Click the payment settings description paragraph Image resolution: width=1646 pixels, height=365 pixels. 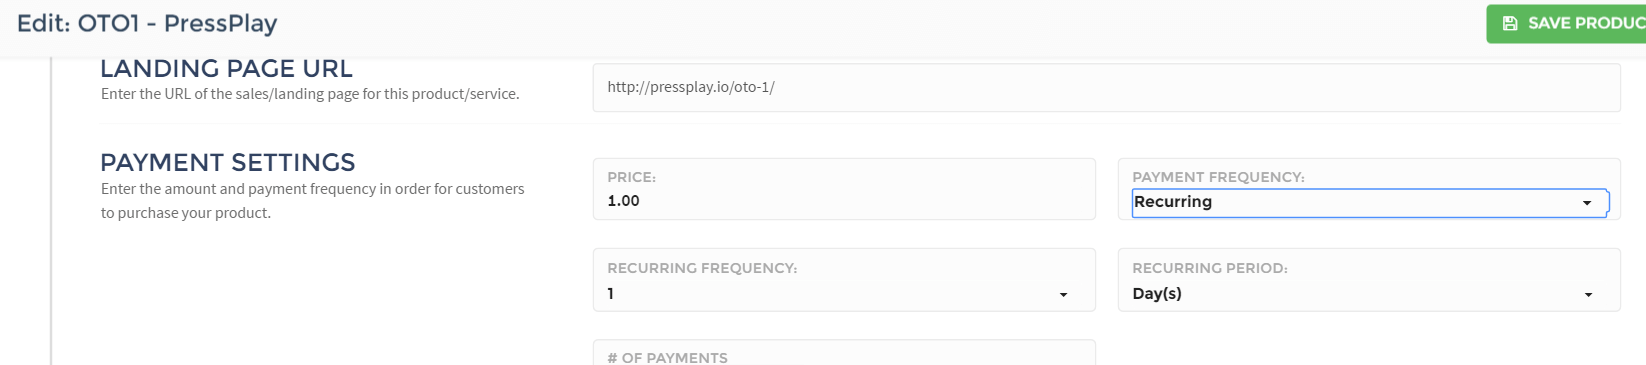point(312,201)
